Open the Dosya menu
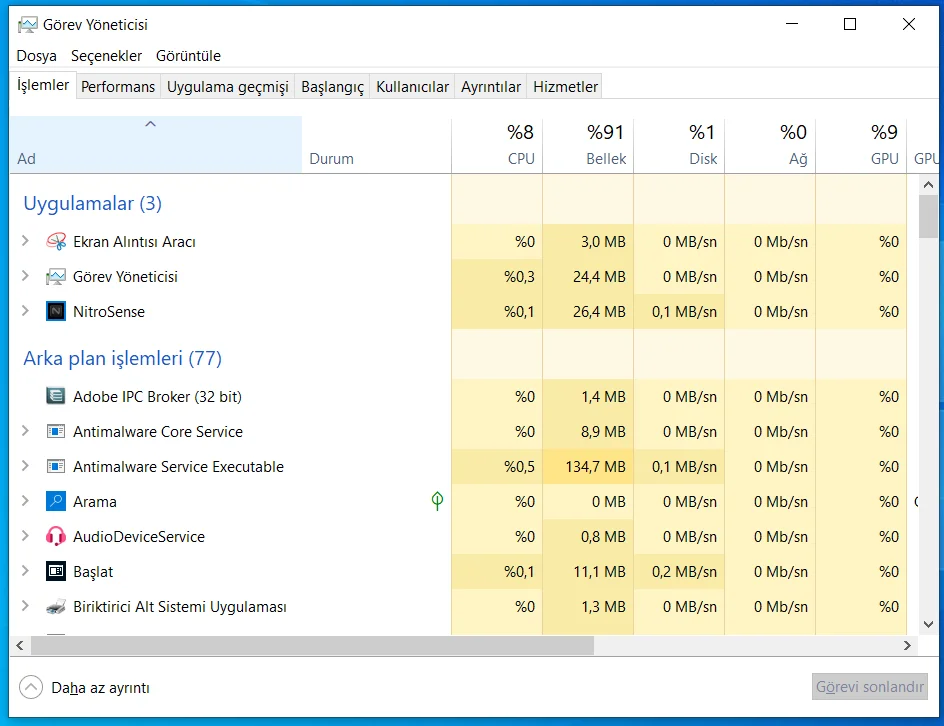This screenshot has height=726, width=944. 36,55
